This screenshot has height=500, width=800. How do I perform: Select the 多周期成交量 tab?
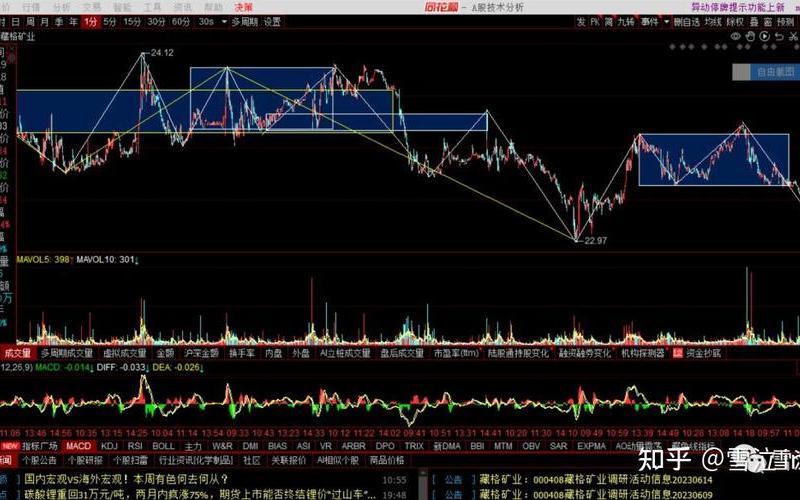pos(67,353)
